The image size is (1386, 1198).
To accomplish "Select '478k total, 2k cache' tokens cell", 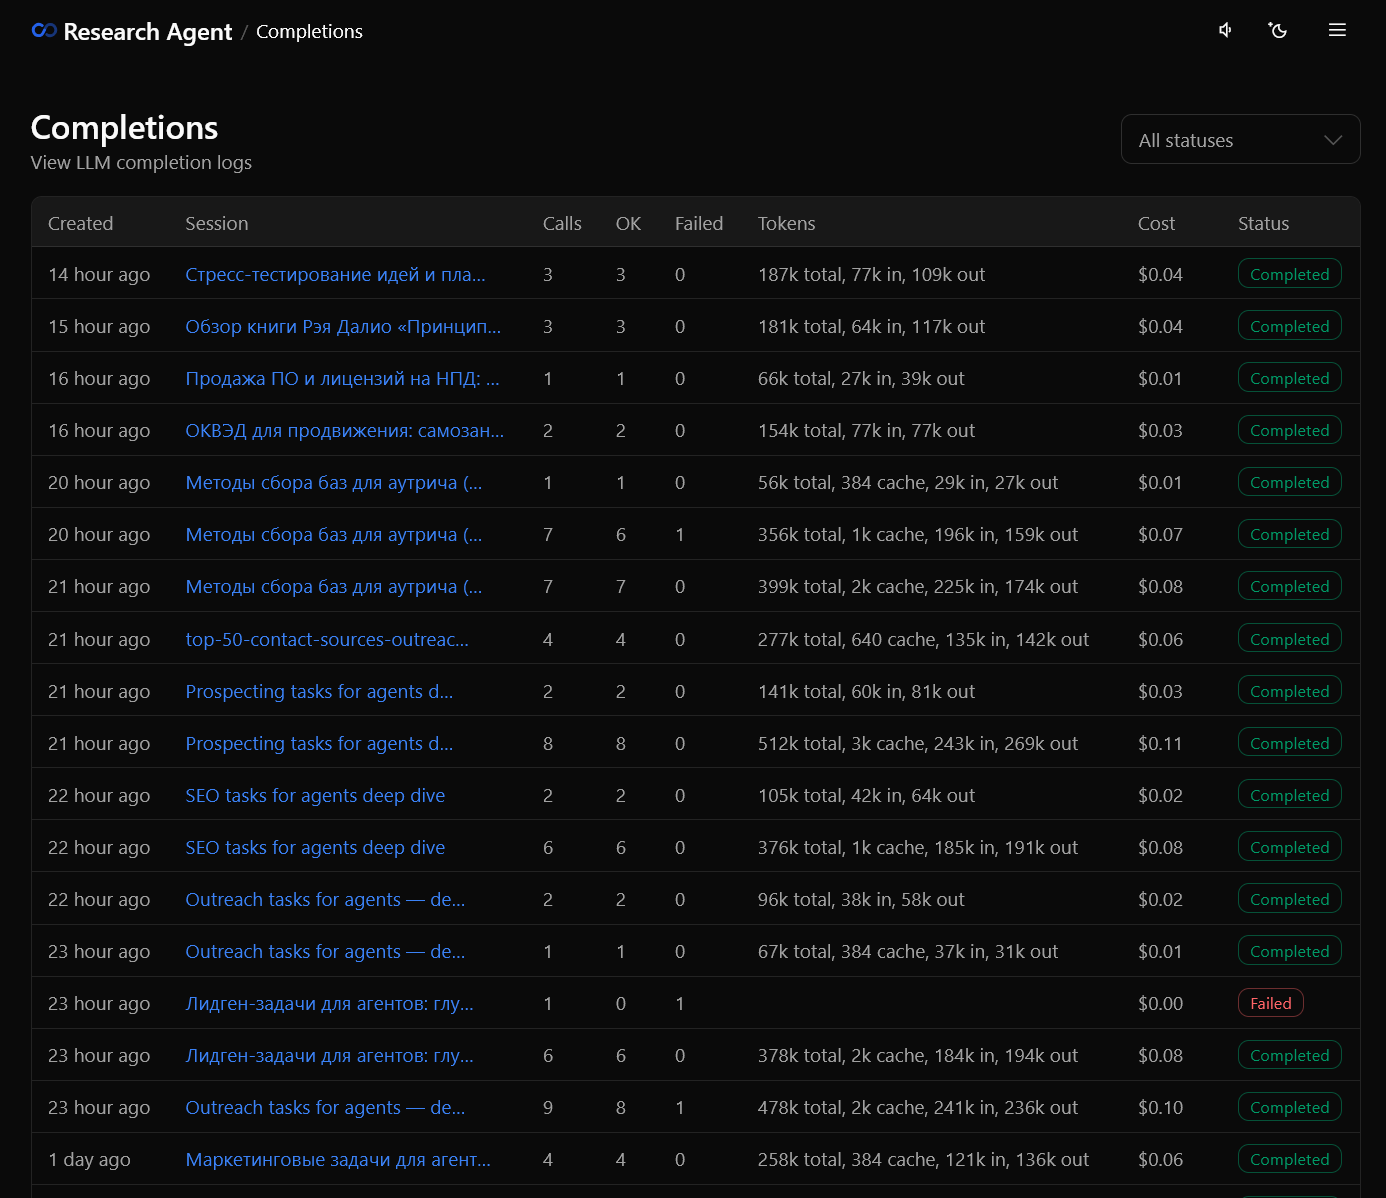I will coord(918,1108).
